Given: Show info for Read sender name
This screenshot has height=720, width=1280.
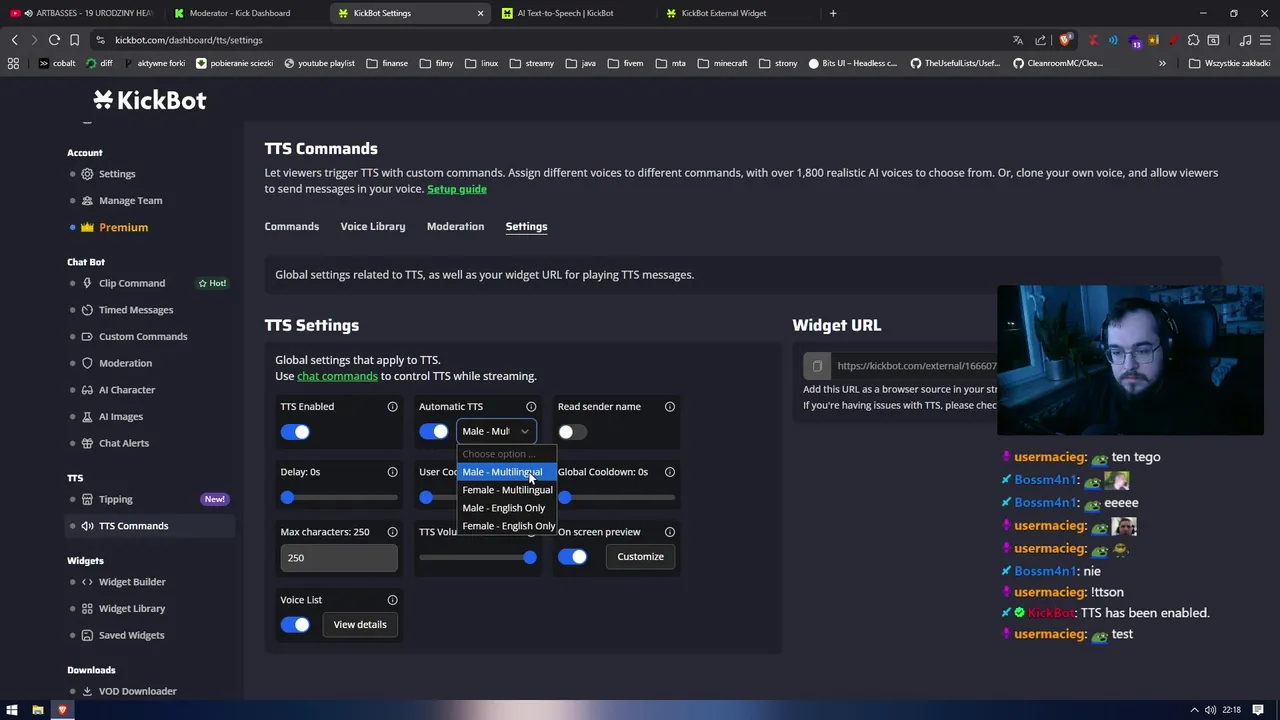Looking at the screenshot, I should 670,407.
